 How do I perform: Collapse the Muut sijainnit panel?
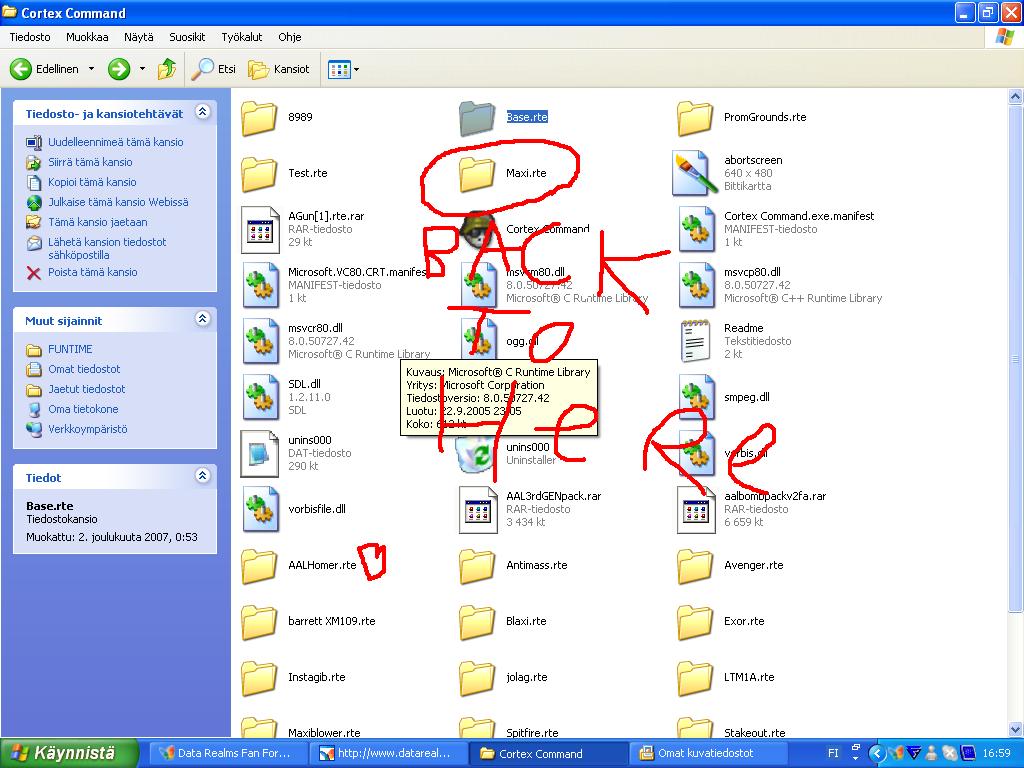[x=203, y=320]
